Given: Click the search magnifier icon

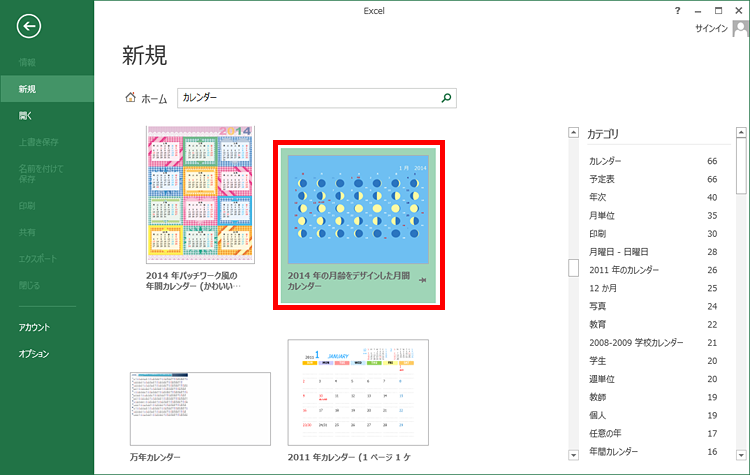Looking at the screenshot, I should [x=446, y=98].
